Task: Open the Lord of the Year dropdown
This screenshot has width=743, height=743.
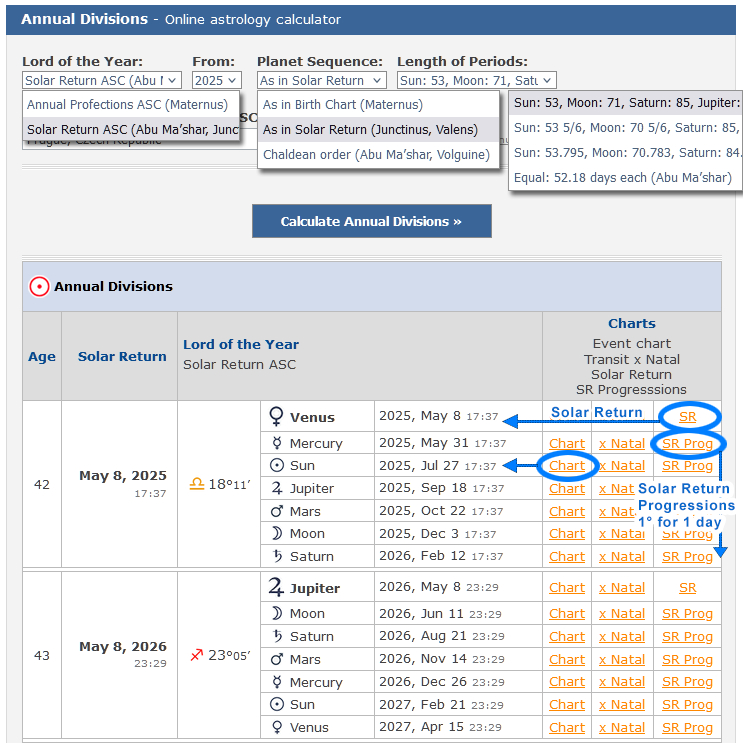Action: [102, 80]
